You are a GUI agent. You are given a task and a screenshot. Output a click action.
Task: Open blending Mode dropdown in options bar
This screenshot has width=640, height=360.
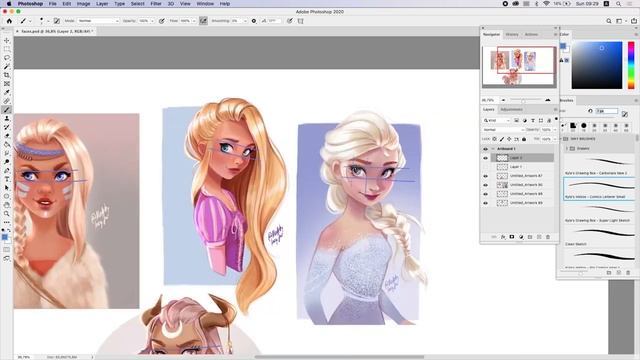[98, 21]
